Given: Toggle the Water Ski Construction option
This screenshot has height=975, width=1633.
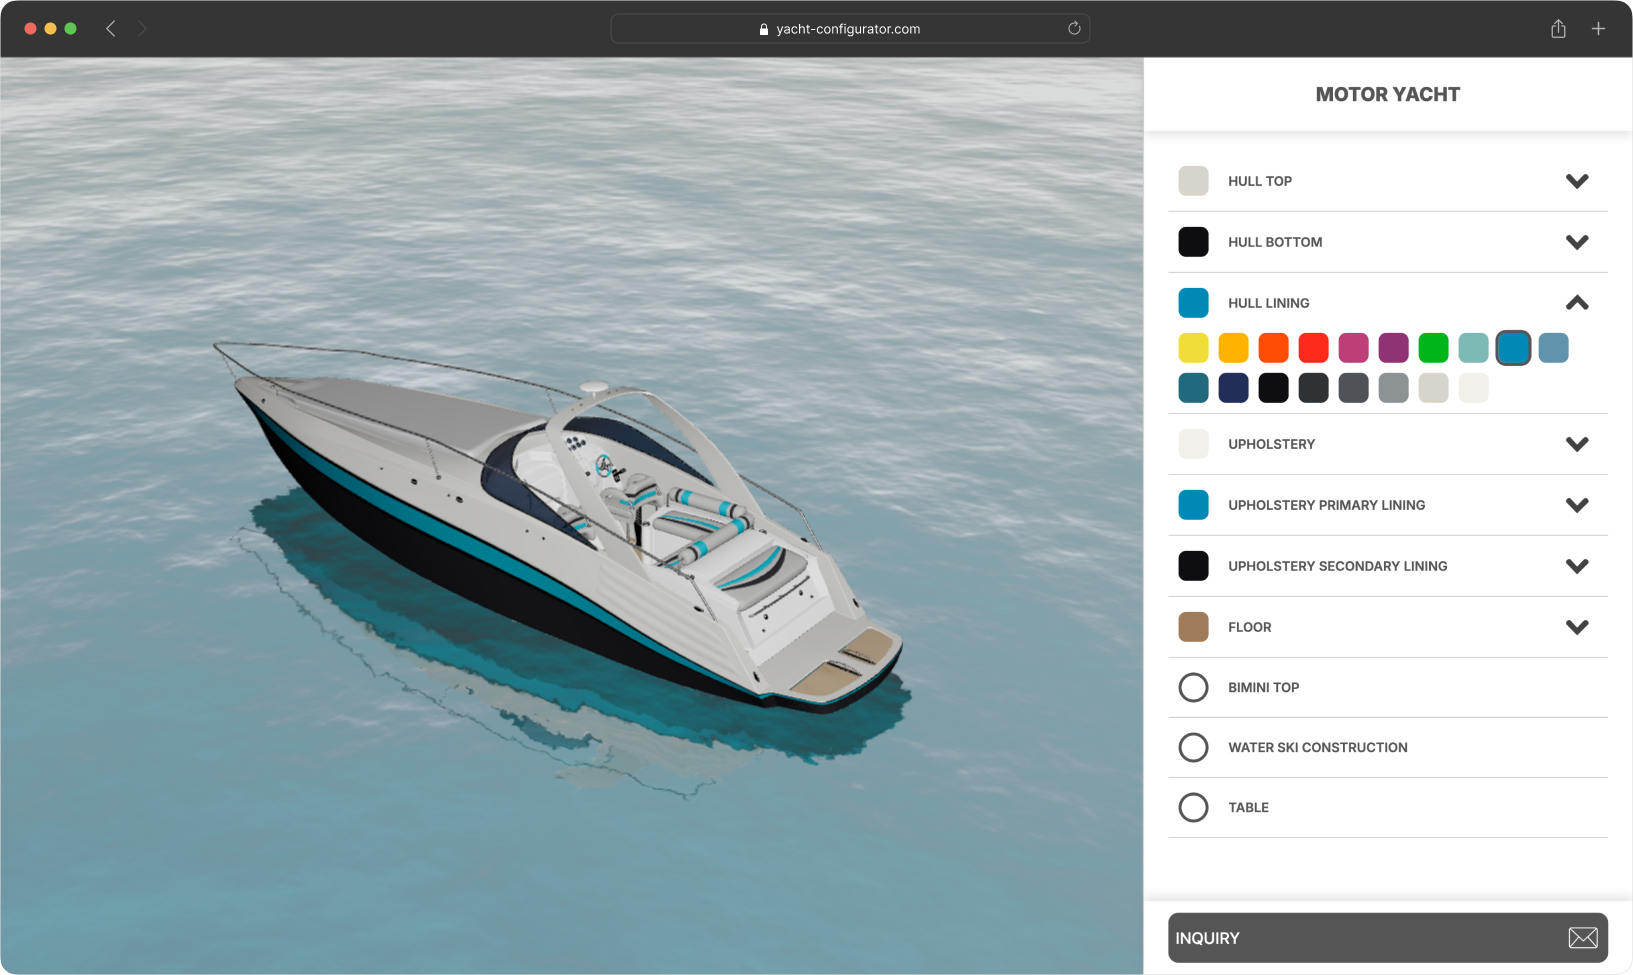Looking at the screenshot, I should [1193, 748].
